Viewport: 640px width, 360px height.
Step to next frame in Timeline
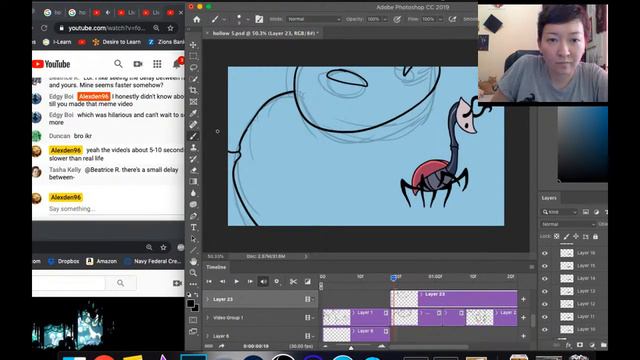(x=250, y=282)
